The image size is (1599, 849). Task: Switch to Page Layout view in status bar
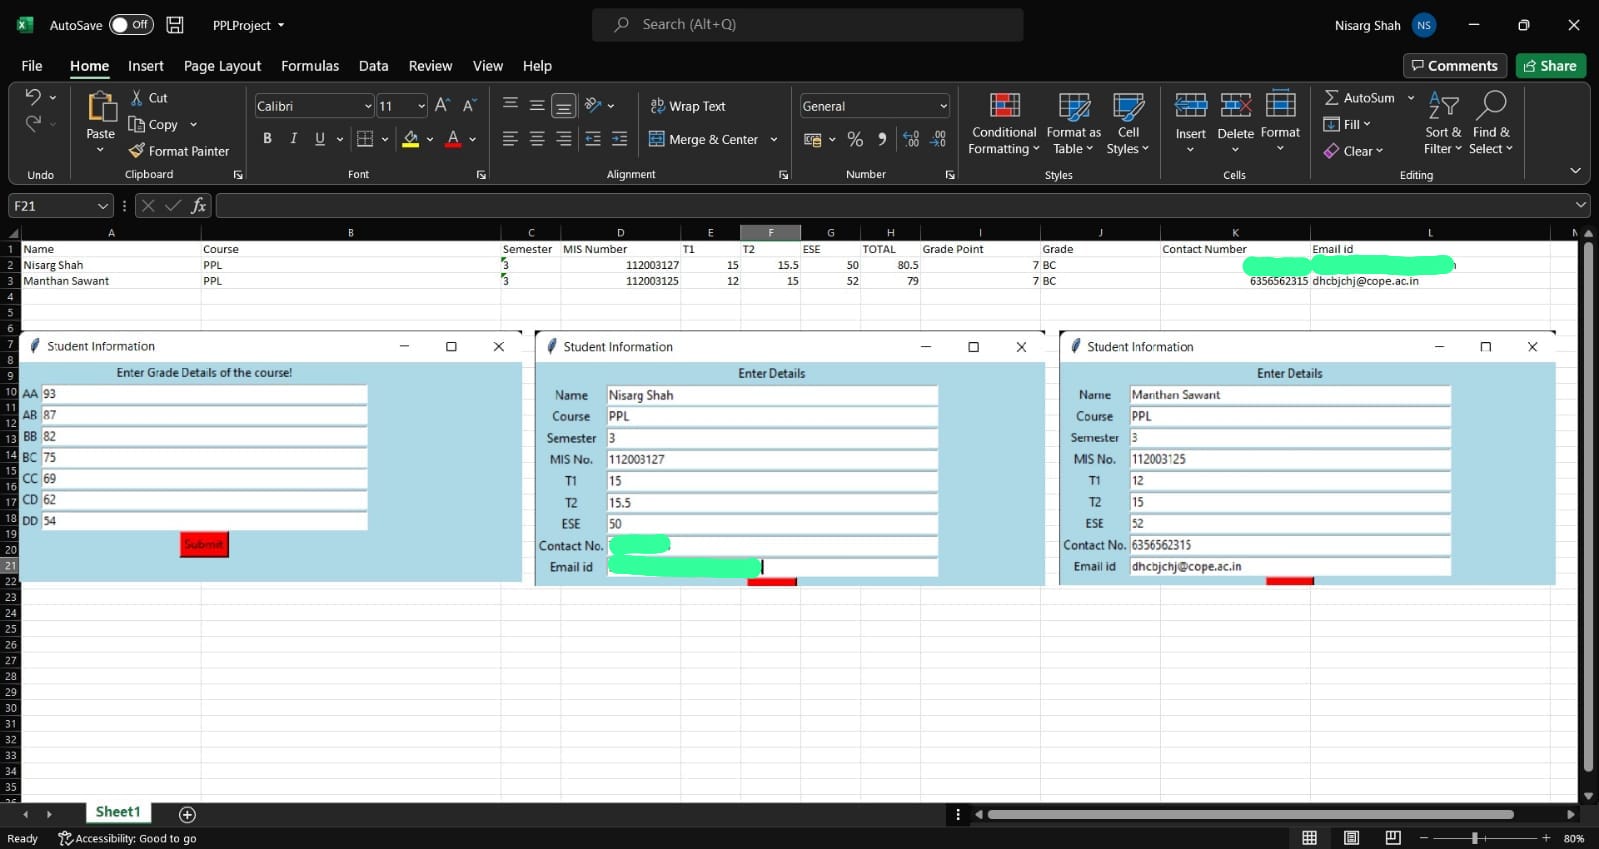(x=1351, y=838)
